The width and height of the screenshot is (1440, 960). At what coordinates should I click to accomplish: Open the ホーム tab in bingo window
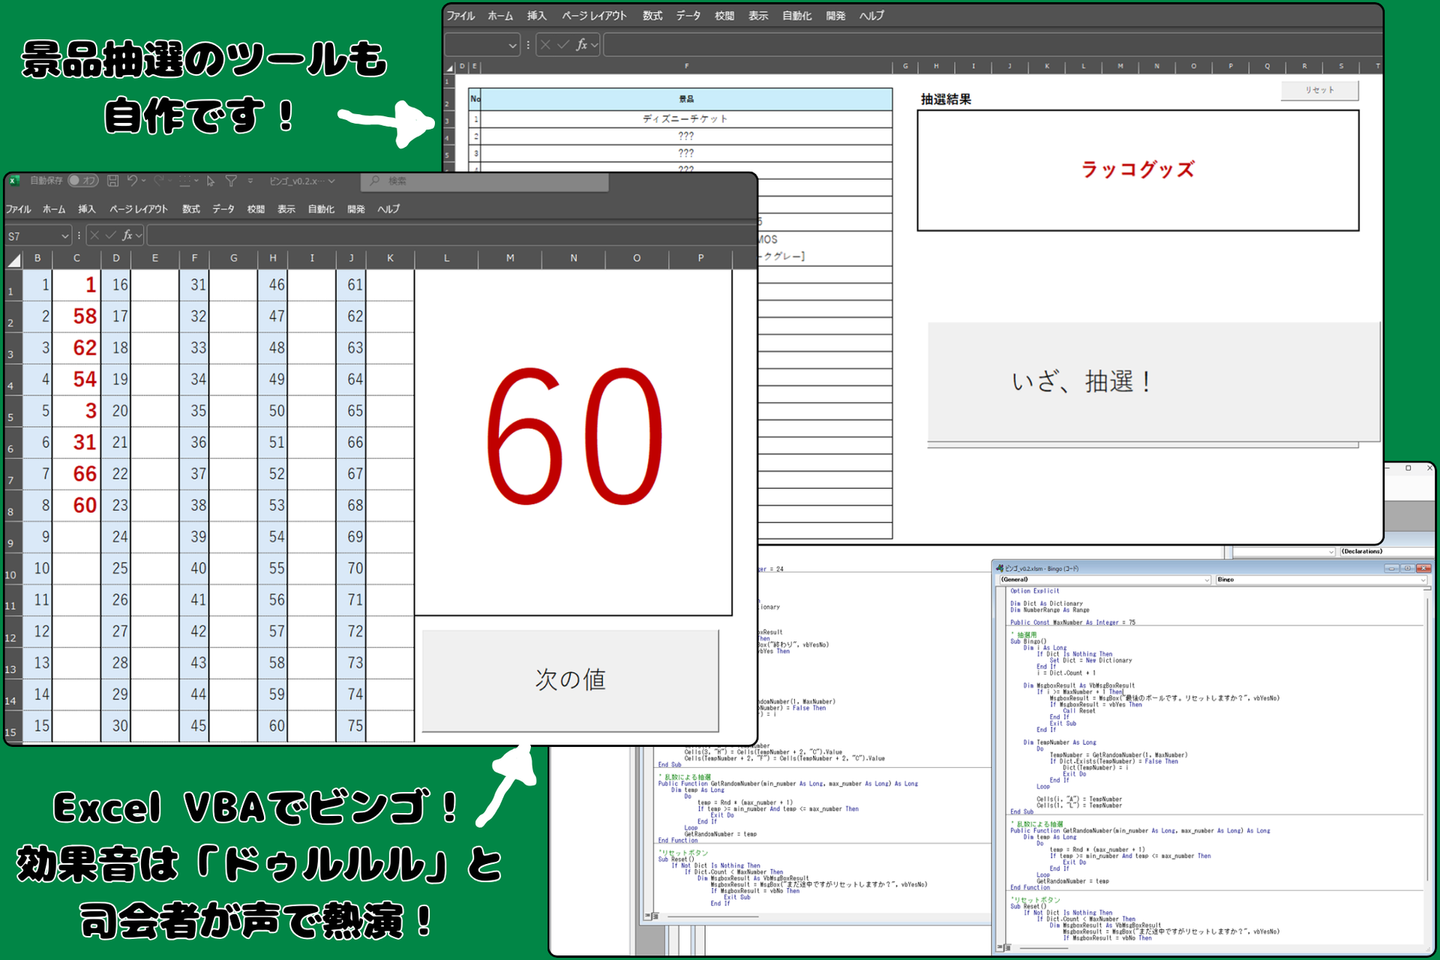click(54, 209)
